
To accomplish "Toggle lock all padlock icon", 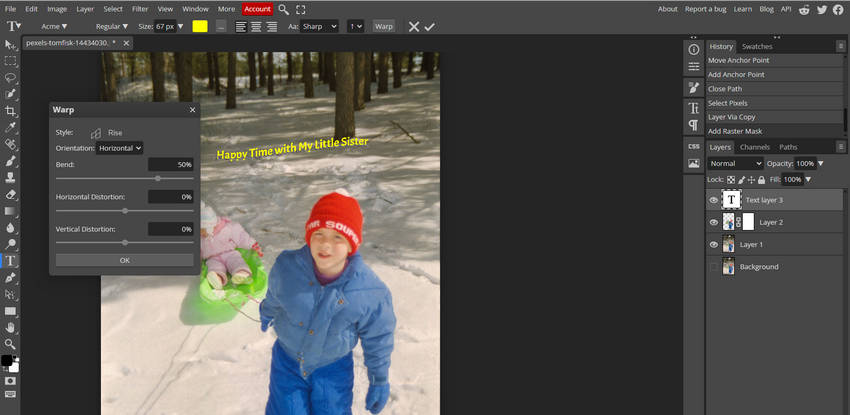I will click(x=761, y=179).
